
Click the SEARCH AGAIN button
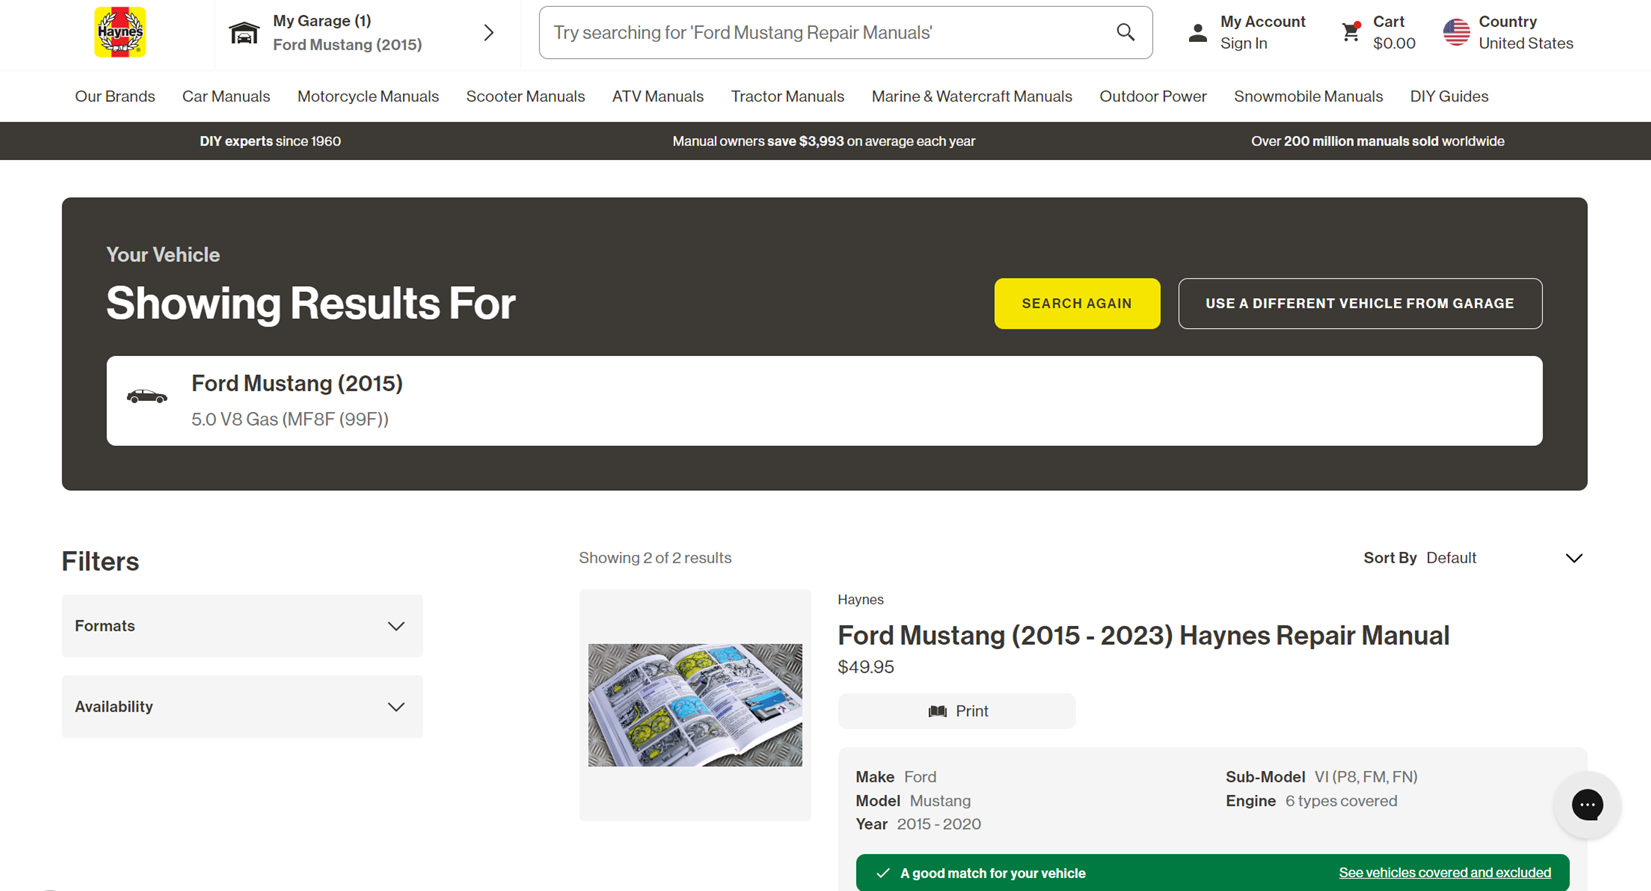click(x=1077, y=304)
